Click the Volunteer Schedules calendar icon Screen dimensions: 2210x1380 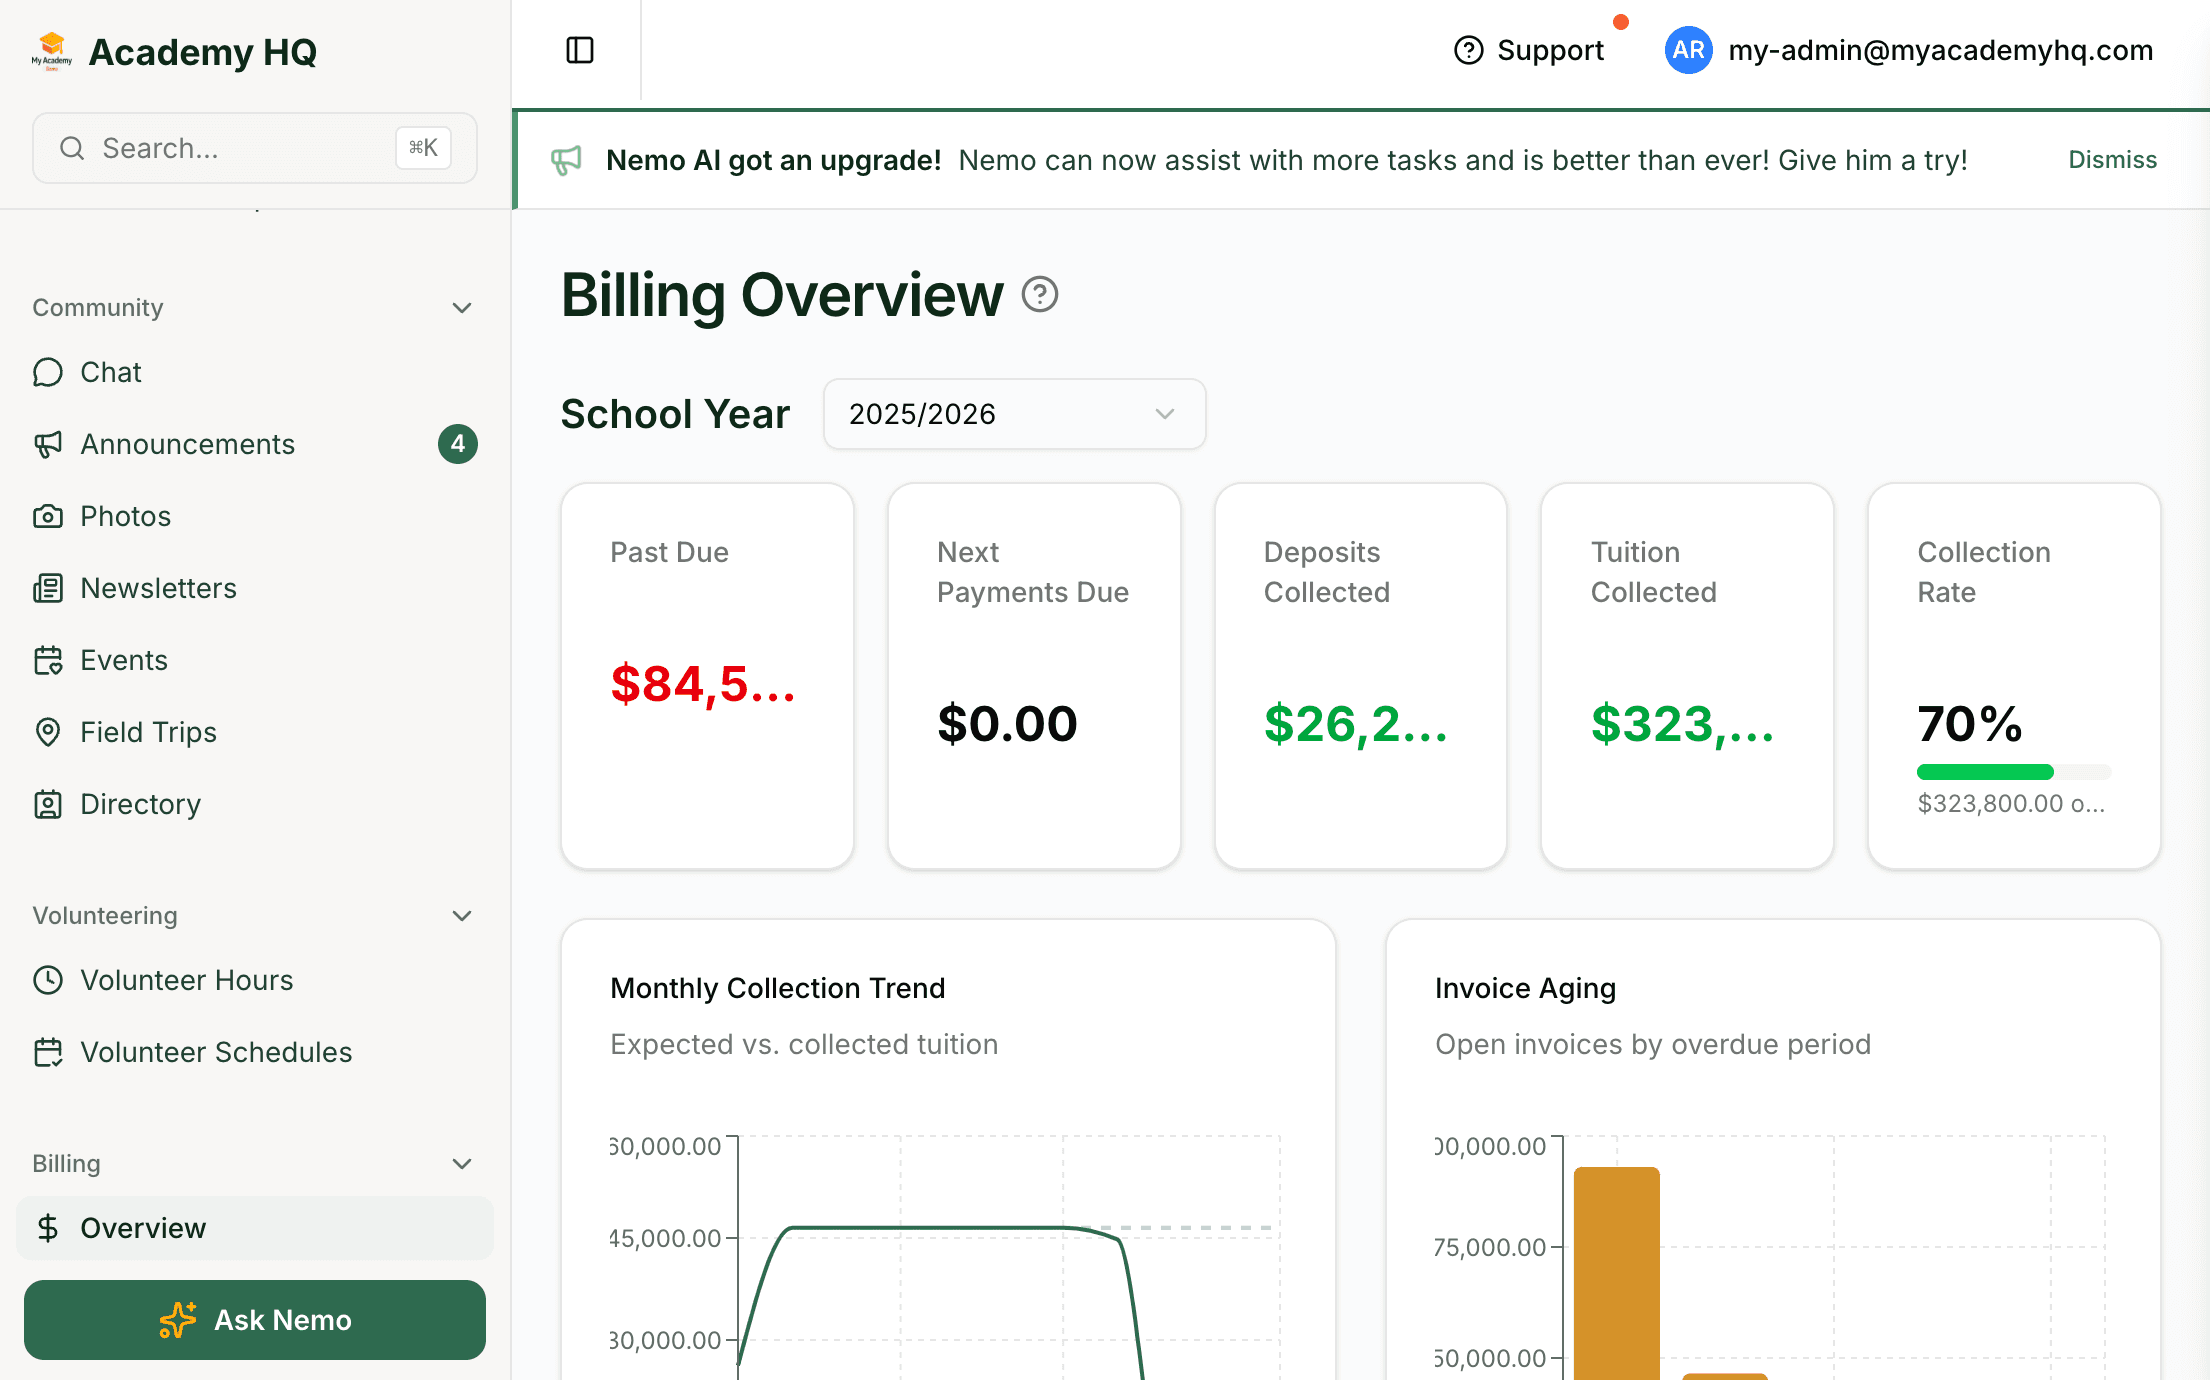click(x=48, y=1052)
